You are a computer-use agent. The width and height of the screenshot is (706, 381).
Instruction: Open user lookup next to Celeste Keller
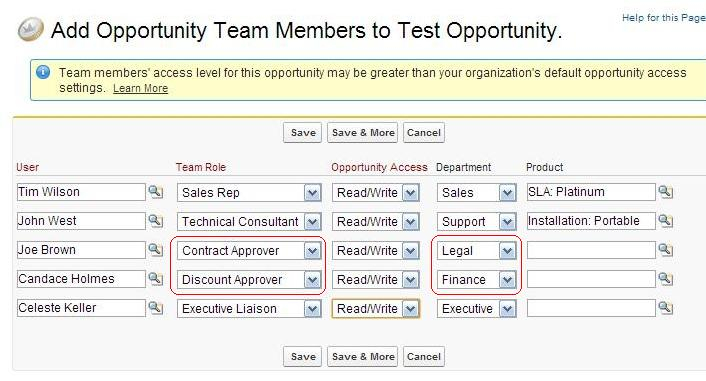155,308
